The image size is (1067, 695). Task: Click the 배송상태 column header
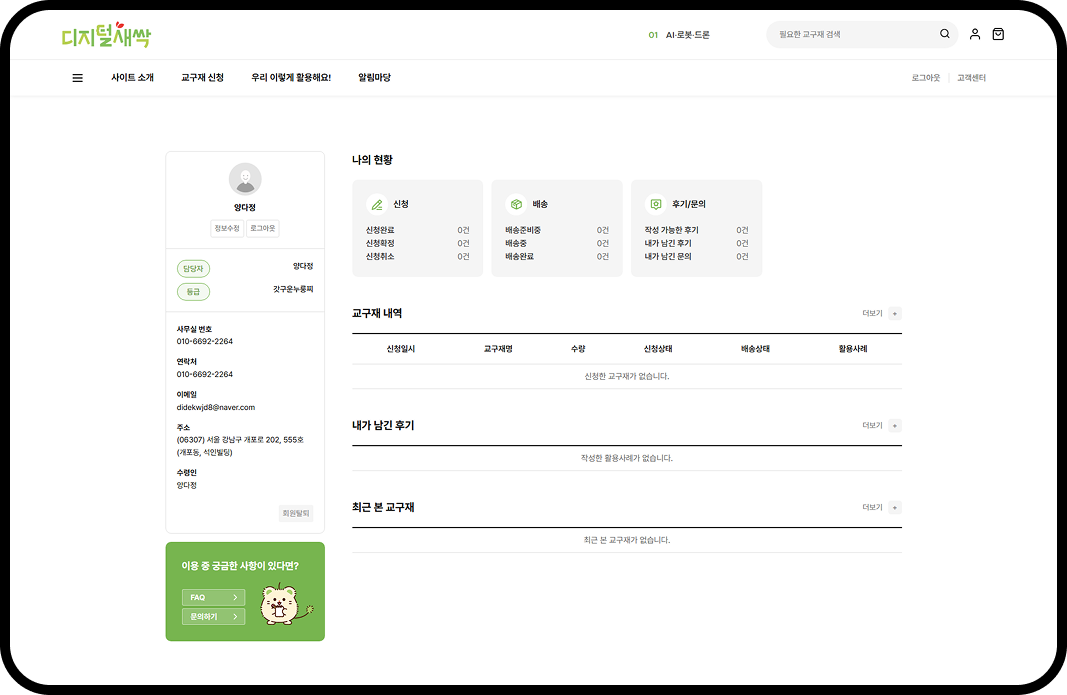[x=755, y=349]
